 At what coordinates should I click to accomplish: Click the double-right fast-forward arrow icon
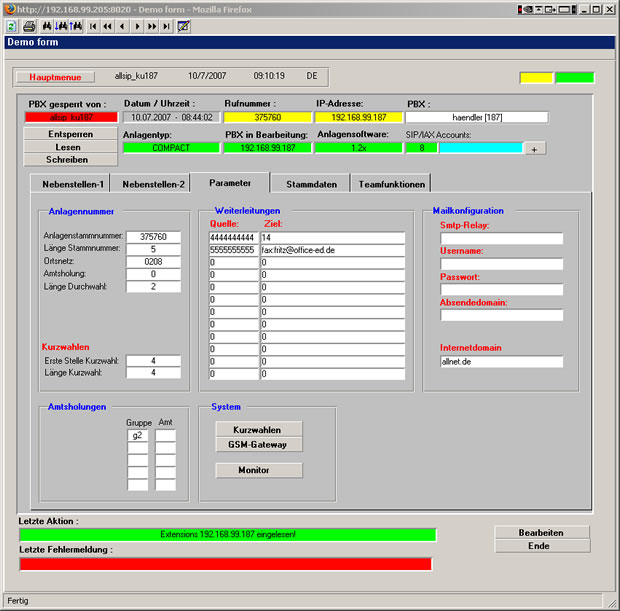[152, 26]
